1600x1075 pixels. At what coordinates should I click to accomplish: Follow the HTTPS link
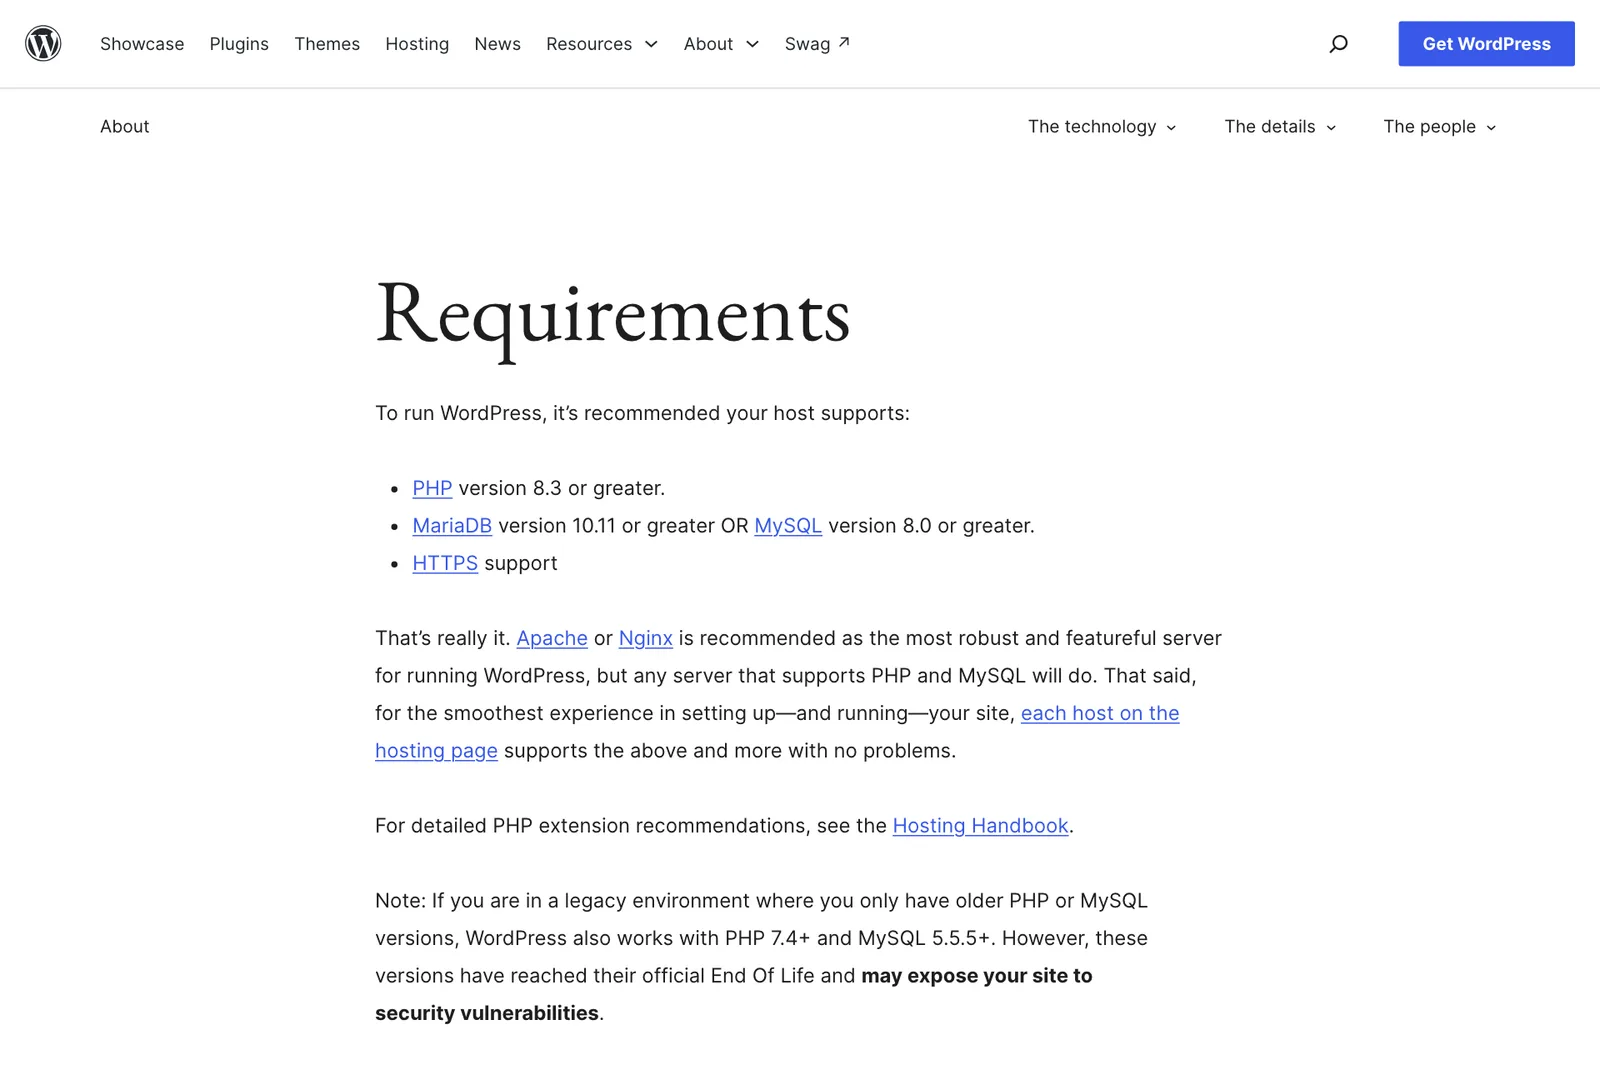tap(445, 563)
